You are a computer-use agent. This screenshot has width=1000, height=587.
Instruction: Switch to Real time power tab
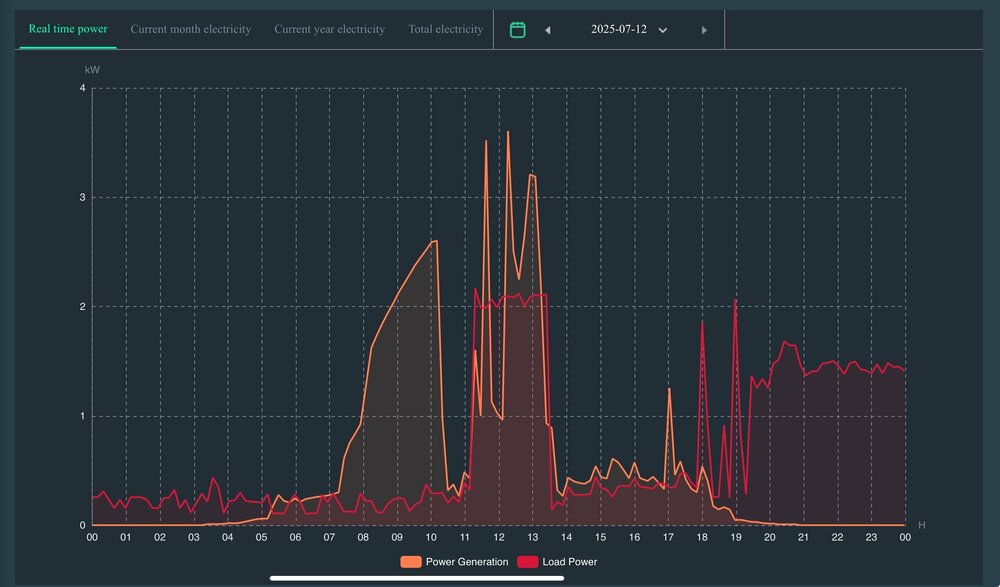tap(68, 29)
